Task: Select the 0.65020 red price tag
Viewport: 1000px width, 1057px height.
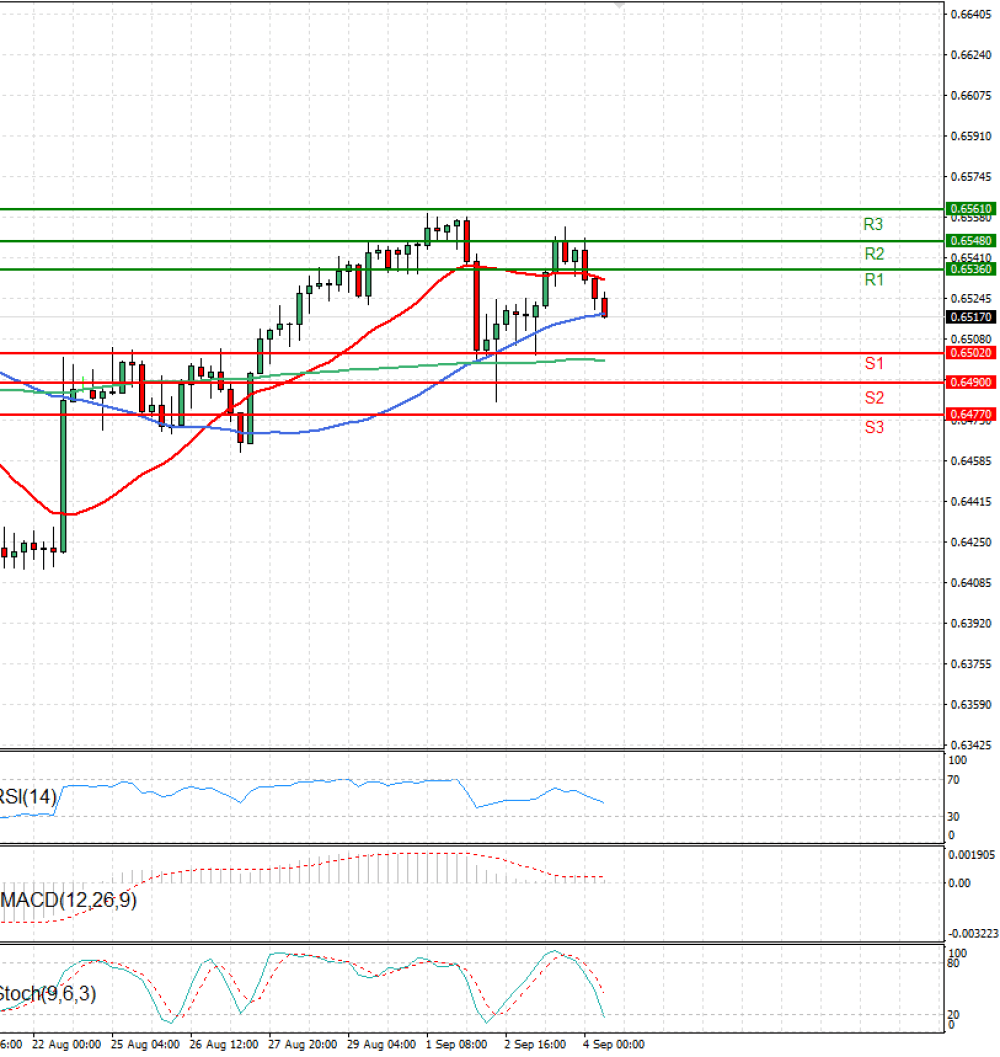Action: [x=971, y=353]
